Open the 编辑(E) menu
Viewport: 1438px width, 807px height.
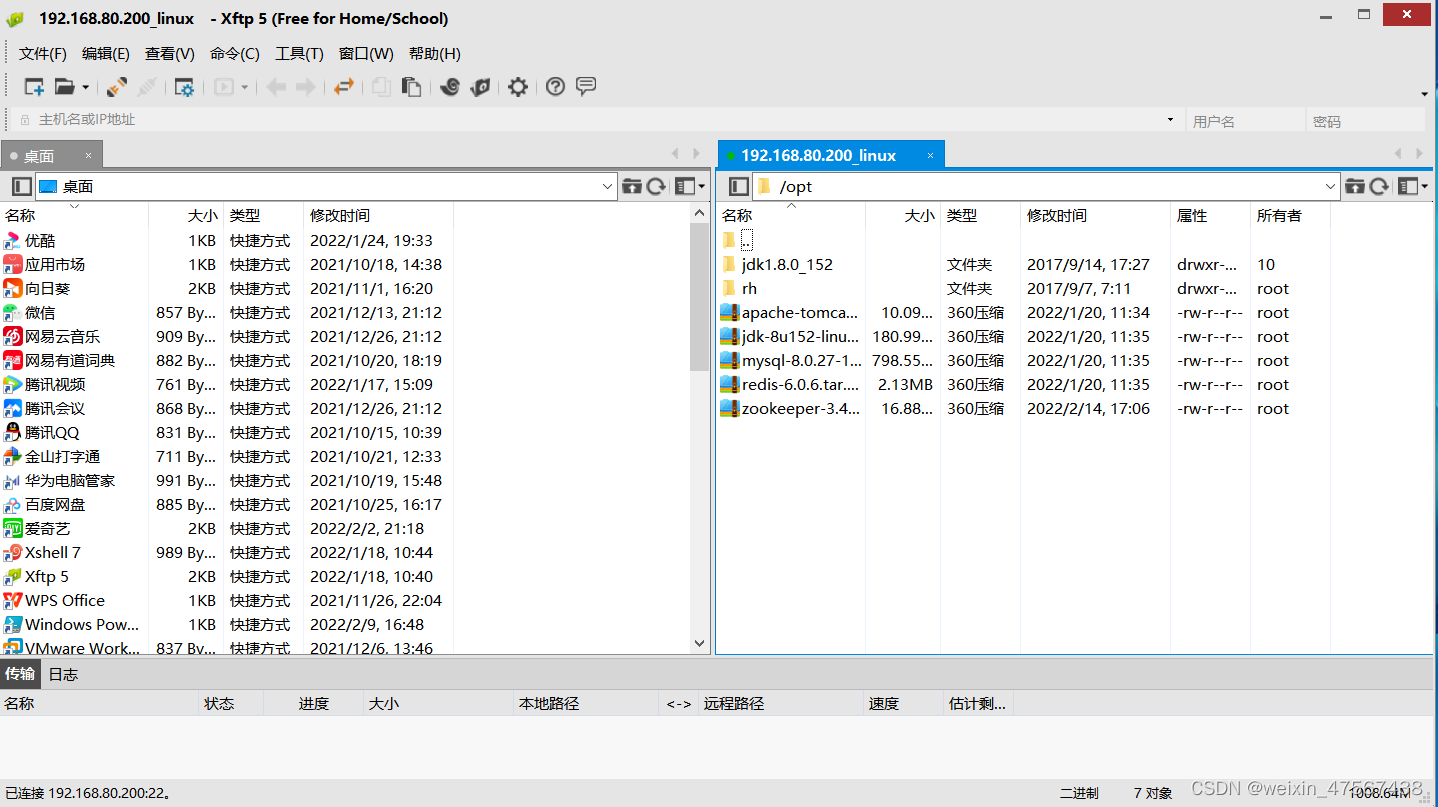[x=106, y=54]
